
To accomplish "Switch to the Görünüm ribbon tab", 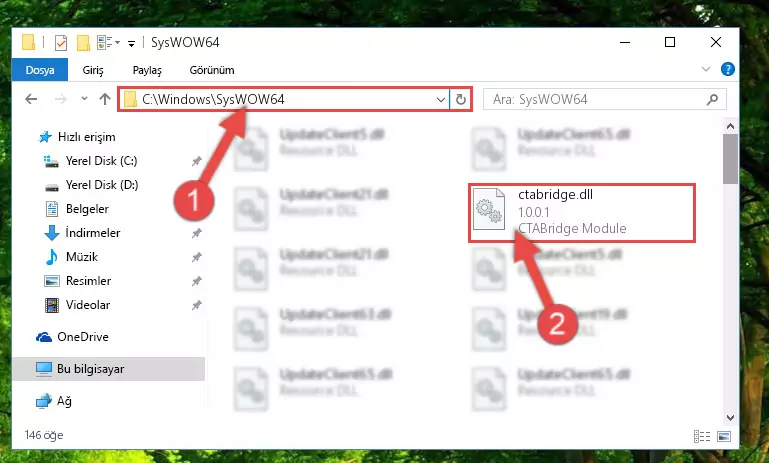I will click(212, 70).
